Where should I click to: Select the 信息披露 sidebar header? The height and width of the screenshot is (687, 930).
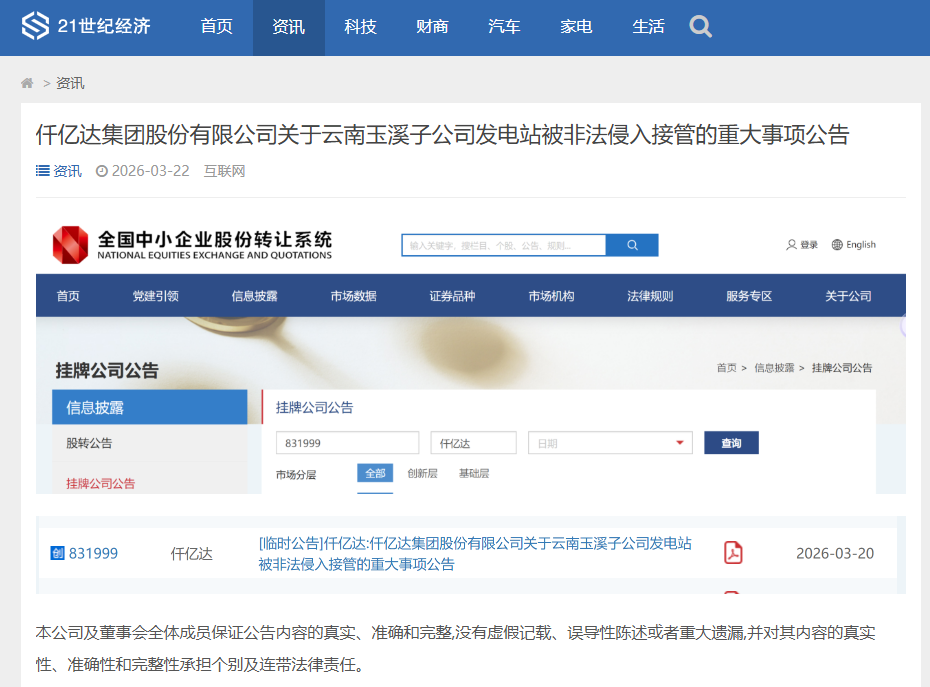pyautogui.click(x=149, y=407)
